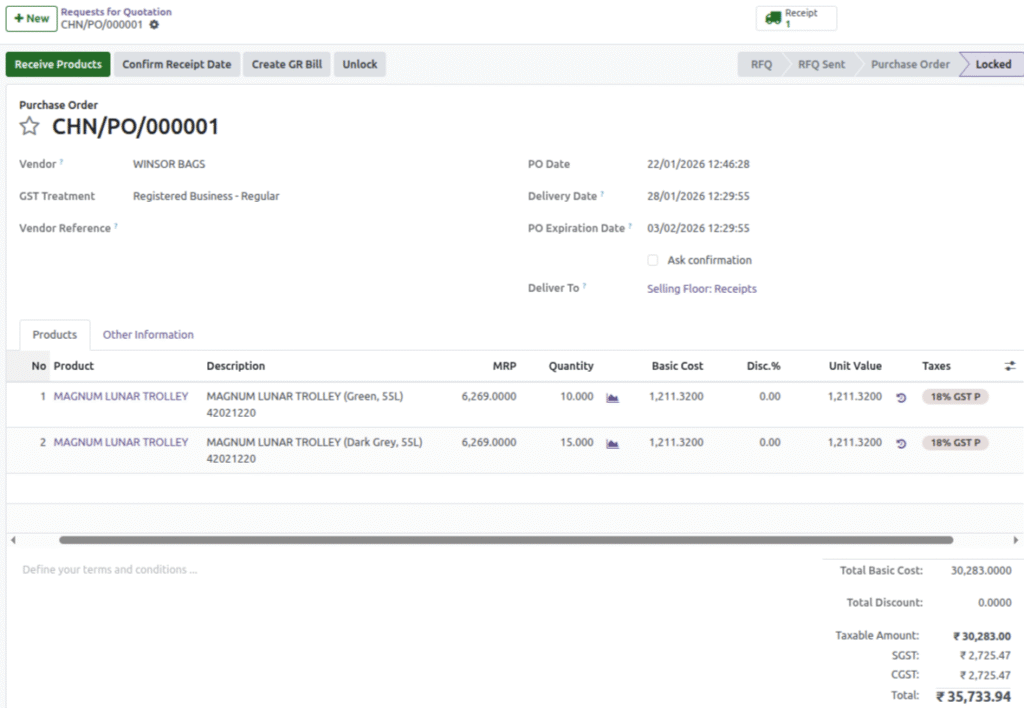Select the Products tab

point(54,334)
